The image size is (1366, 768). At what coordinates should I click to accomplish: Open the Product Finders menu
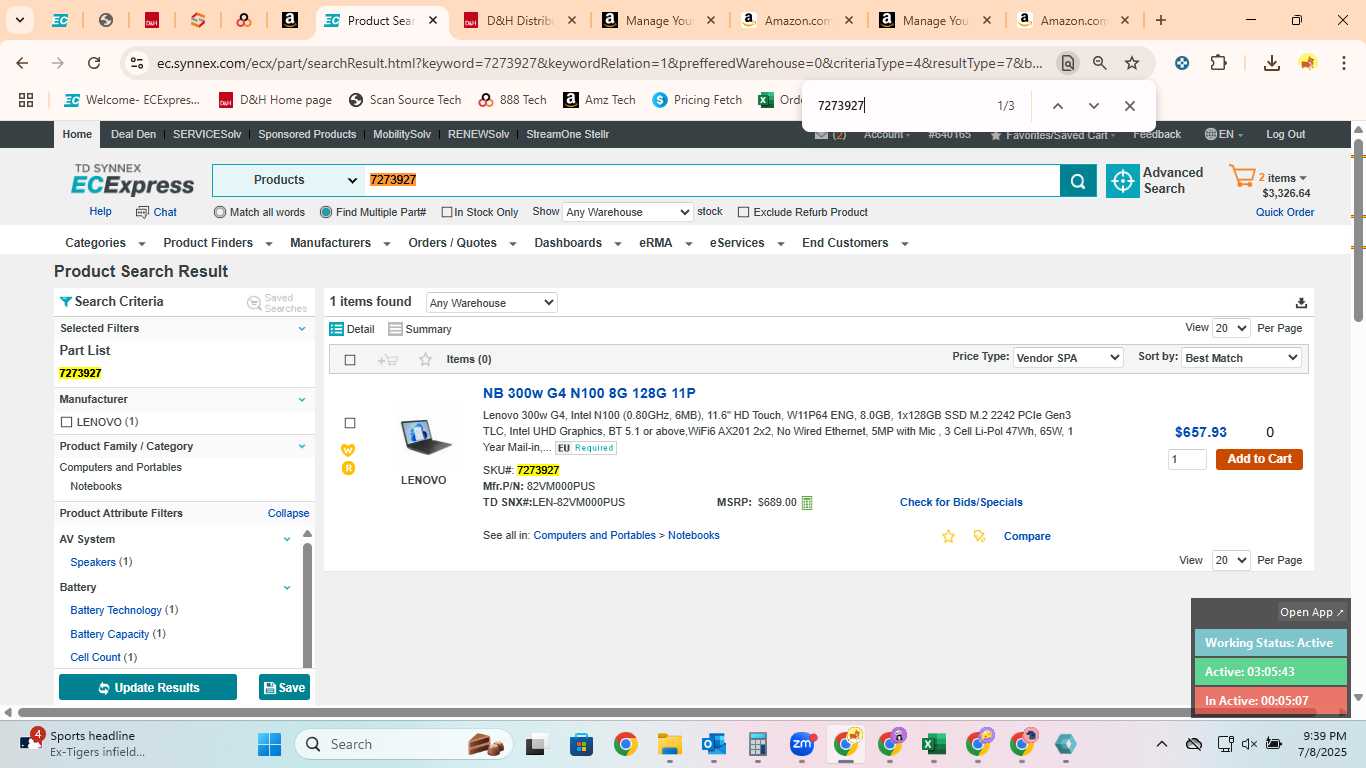click(x=216, y=243)
